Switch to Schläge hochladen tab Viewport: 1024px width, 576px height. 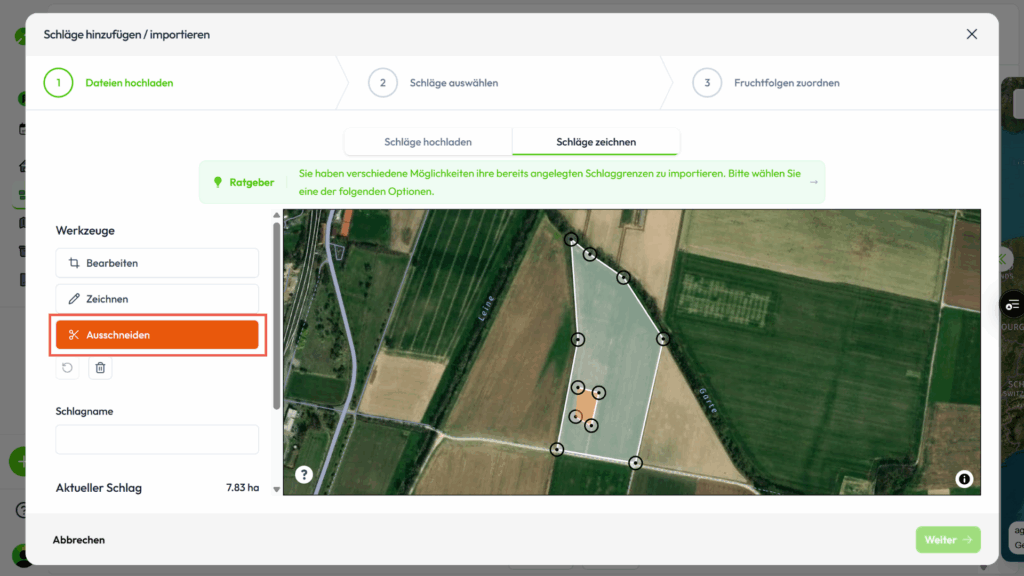428,142
